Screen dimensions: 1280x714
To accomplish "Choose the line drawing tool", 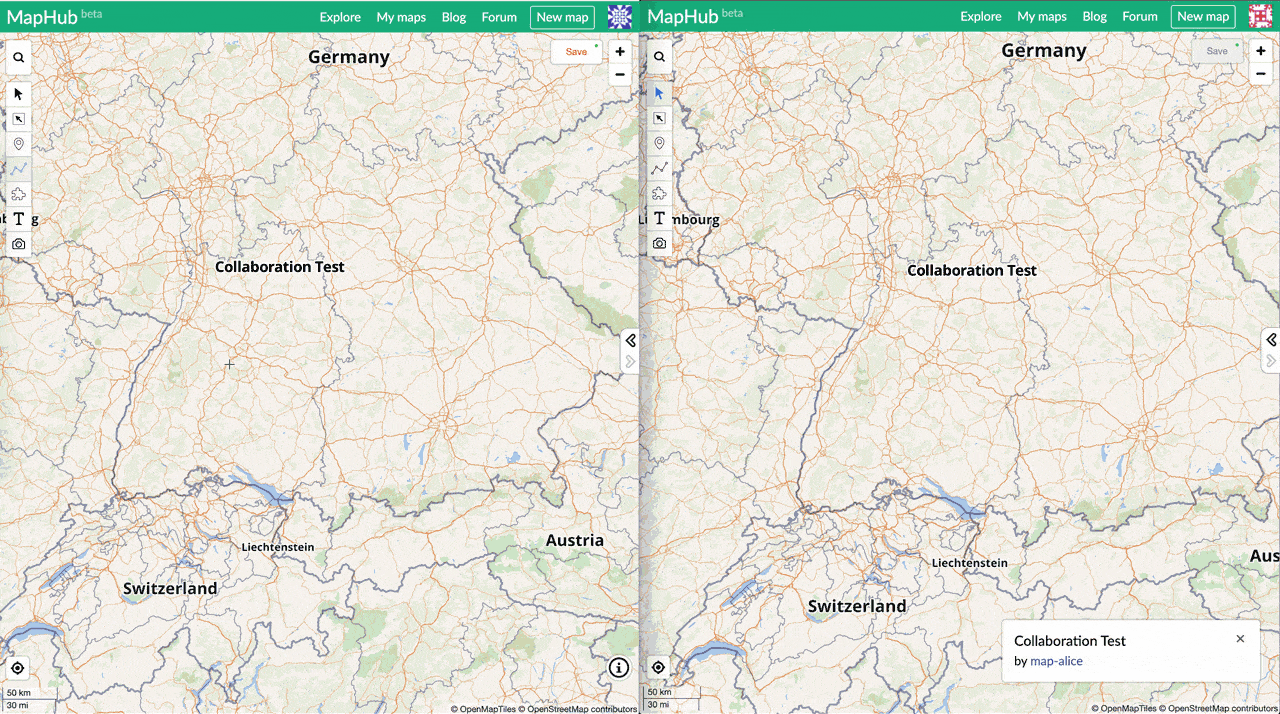I will [18, 168].
